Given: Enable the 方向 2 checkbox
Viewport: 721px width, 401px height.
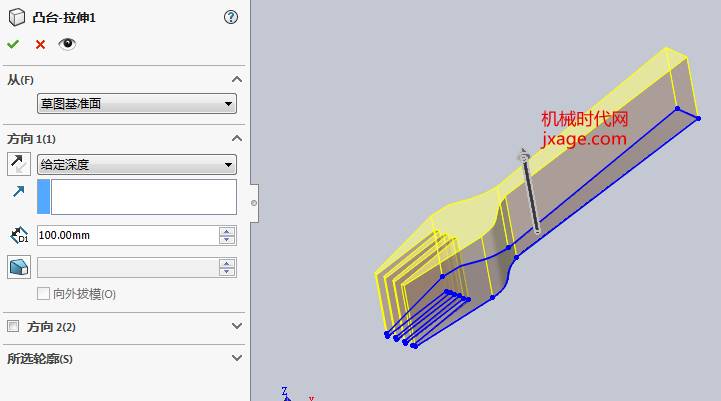Looking at the screenshot, I should coord(13,327).
